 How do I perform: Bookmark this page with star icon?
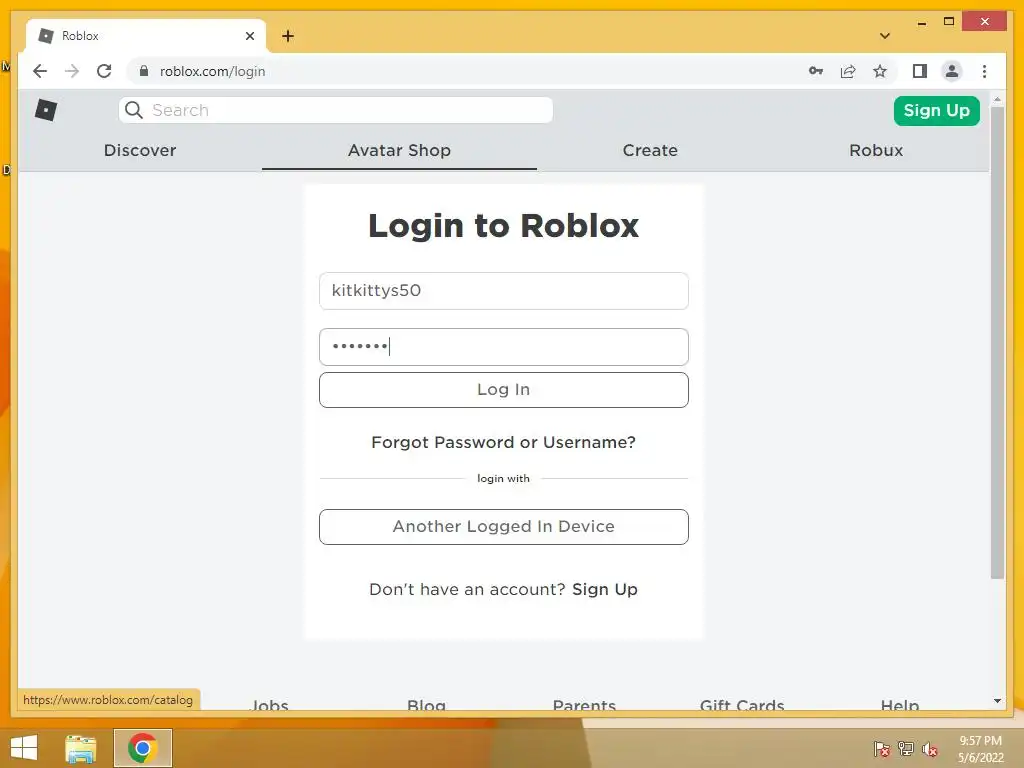pyautogui.click(x=880, y=71)
